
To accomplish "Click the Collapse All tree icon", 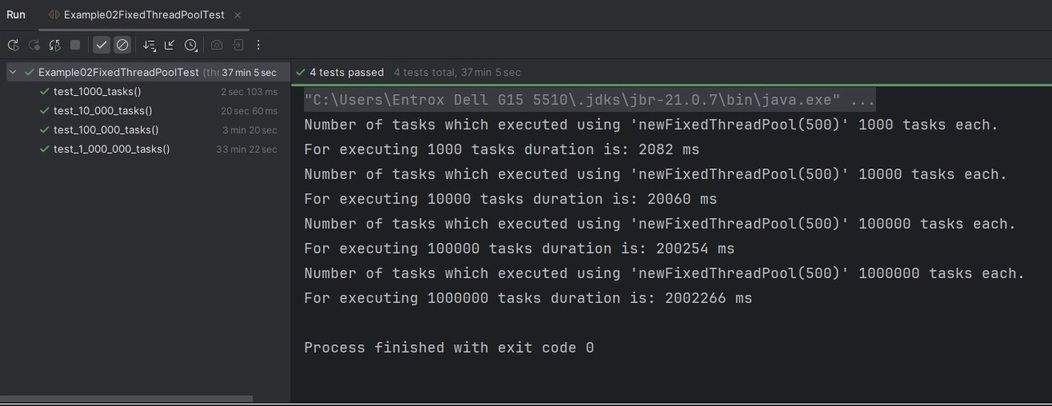I will (x=169, y=45).
